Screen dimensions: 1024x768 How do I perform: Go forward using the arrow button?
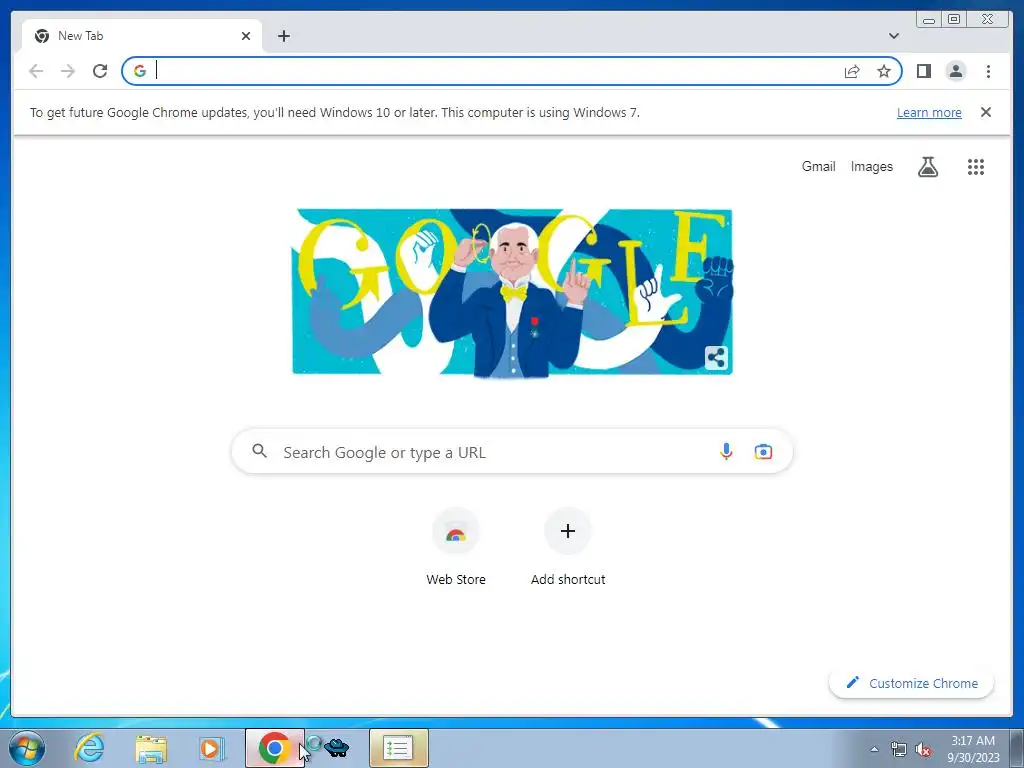click(x=68, y=71)
